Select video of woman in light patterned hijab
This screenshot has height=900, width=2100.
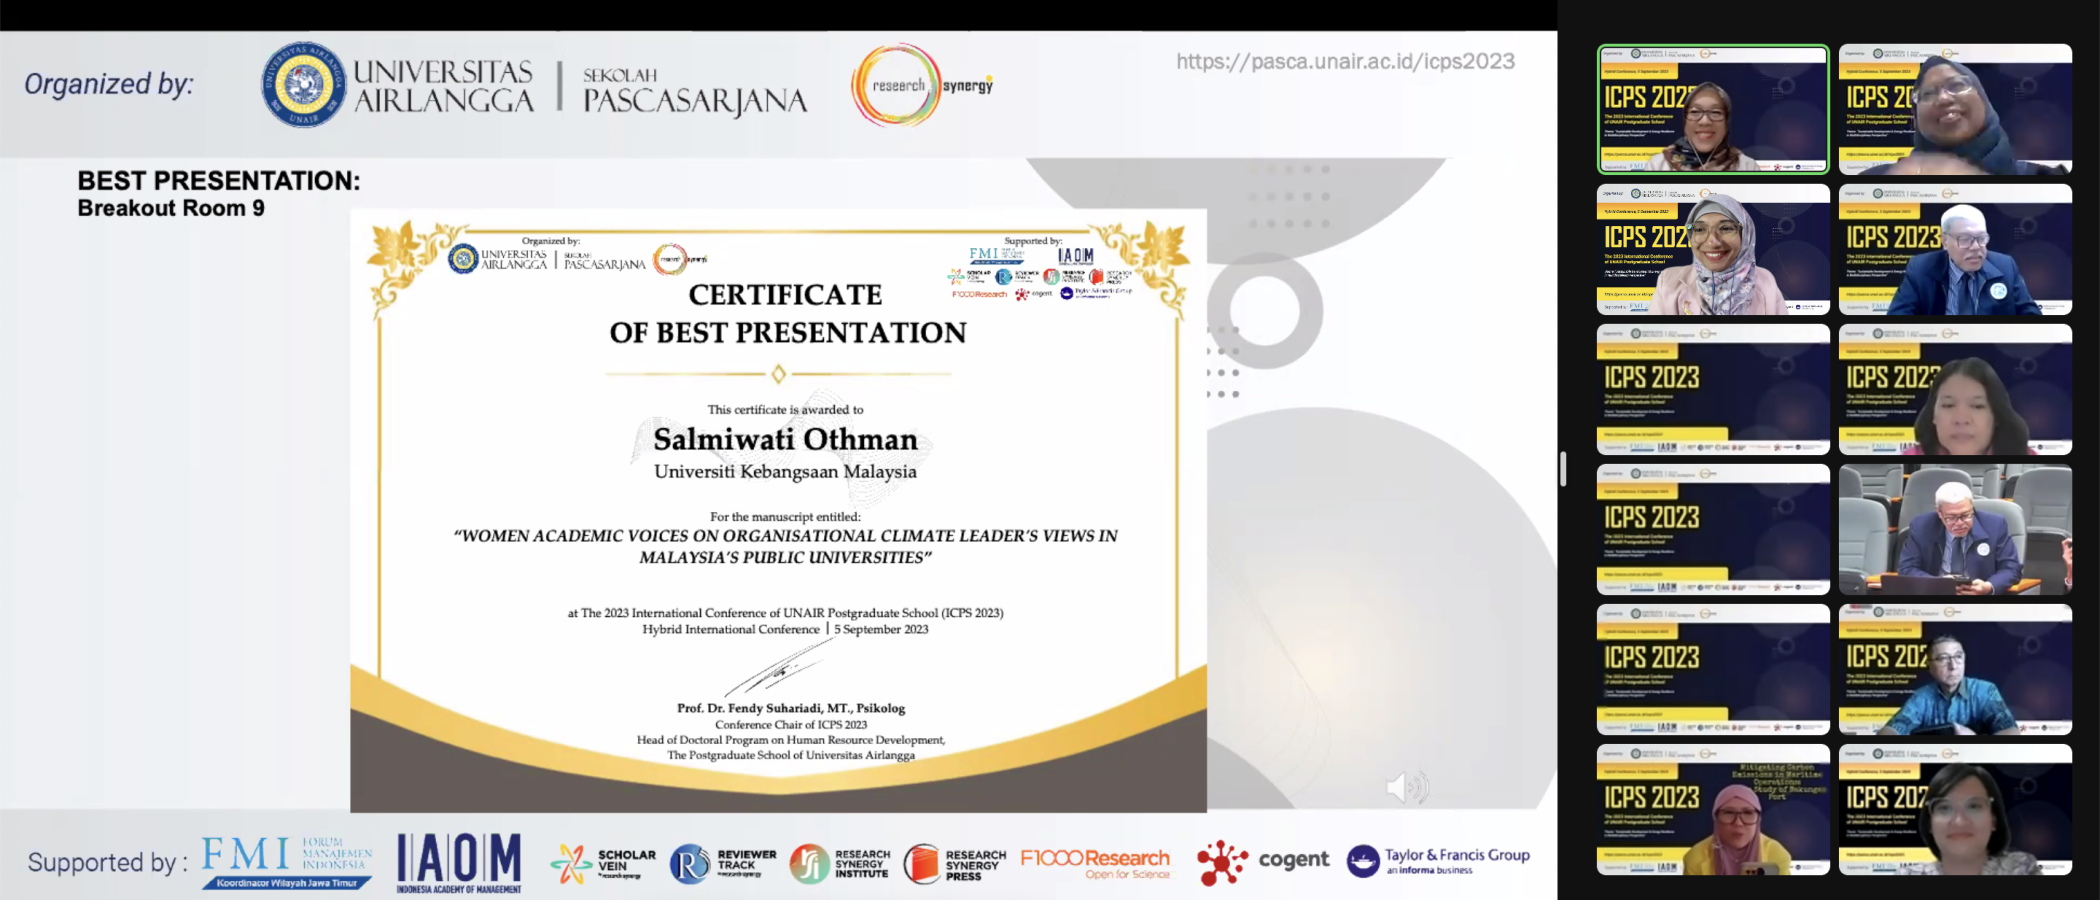coord(1713,249)
